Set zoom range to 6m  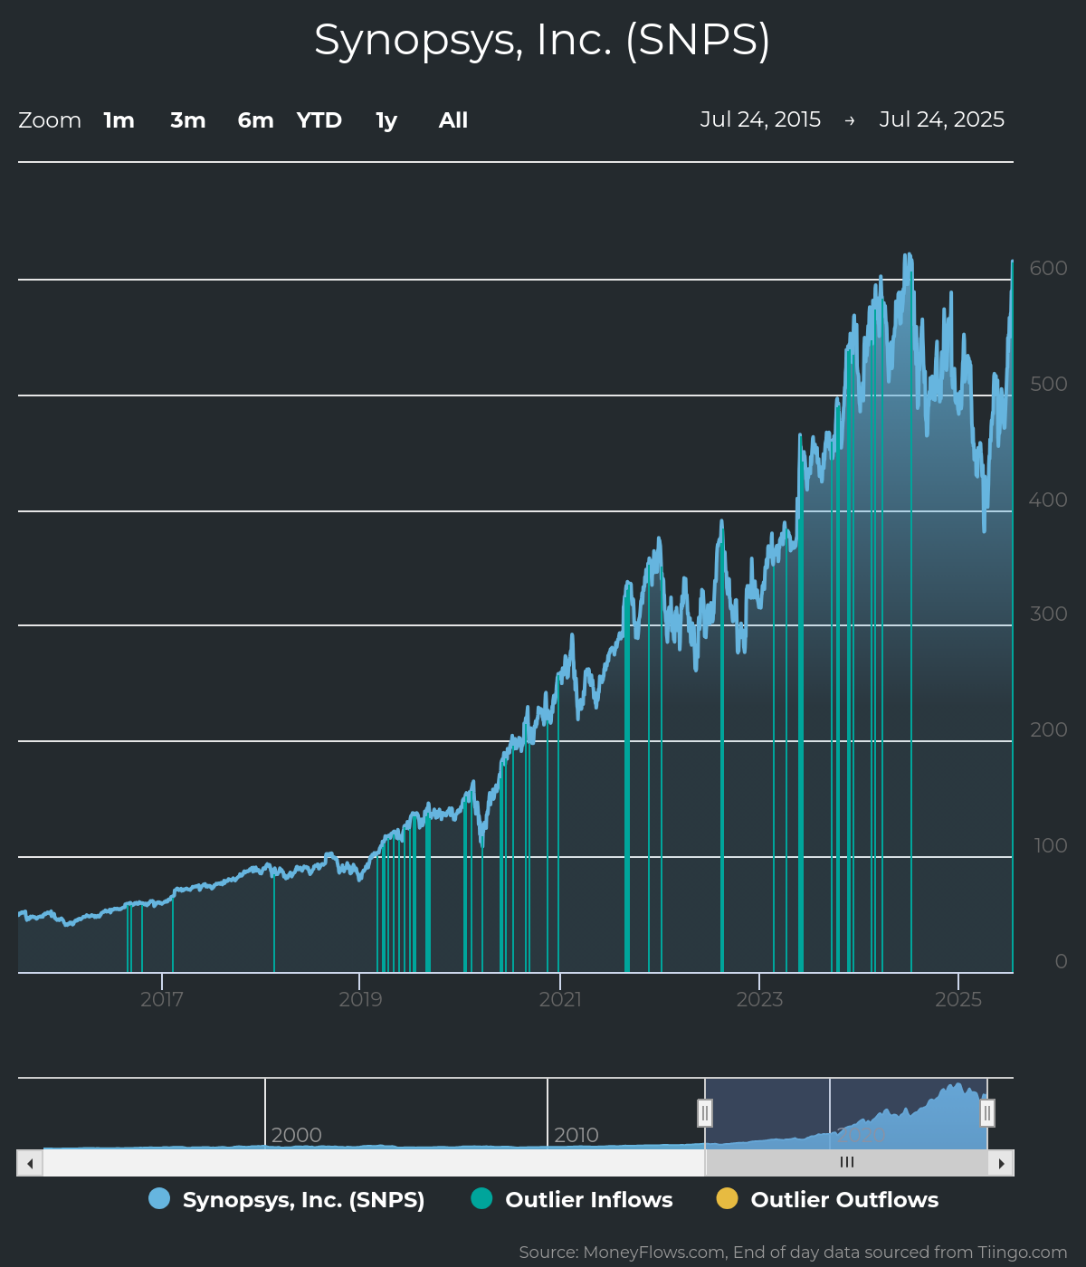point(256,120)
